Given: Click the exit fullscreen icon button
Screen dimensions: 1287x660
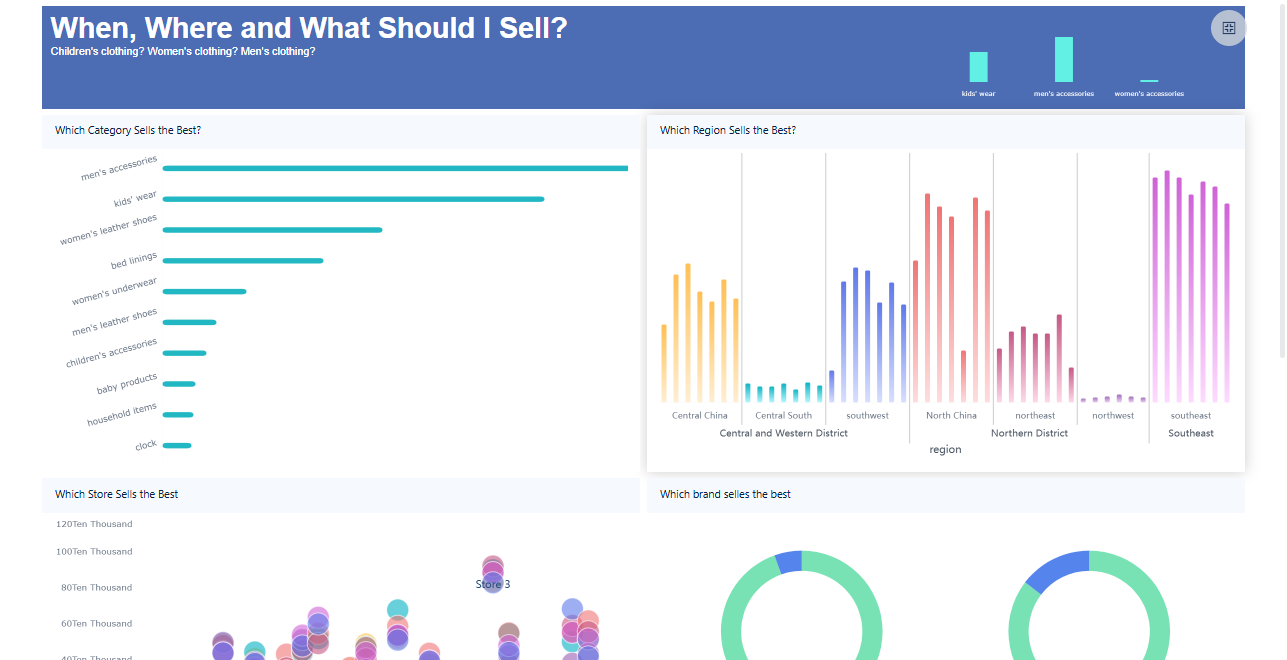Looking at the screenshot, I should [x=1228, y=28].
